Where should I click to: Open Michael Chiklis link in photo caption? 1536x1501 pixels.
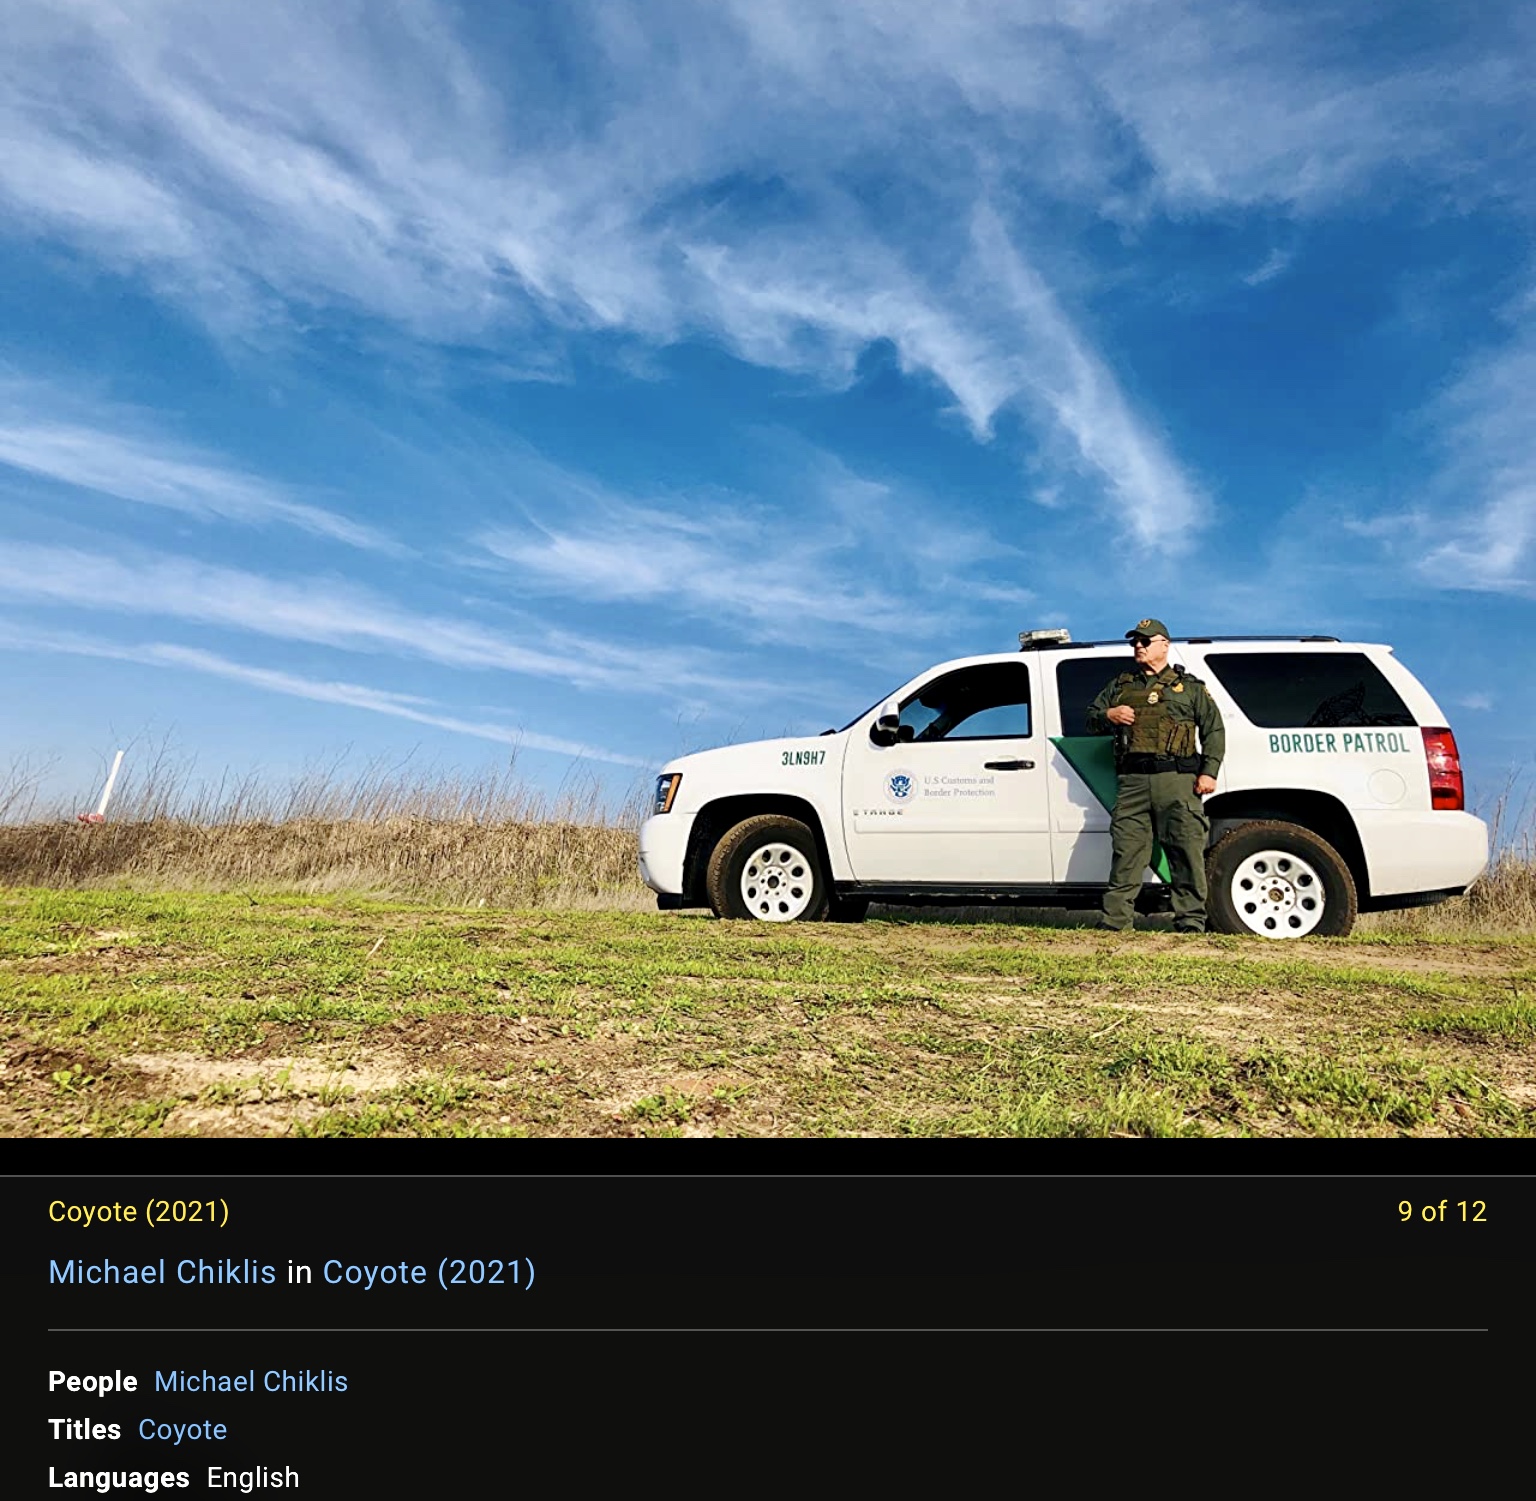tap(162, 1272)
